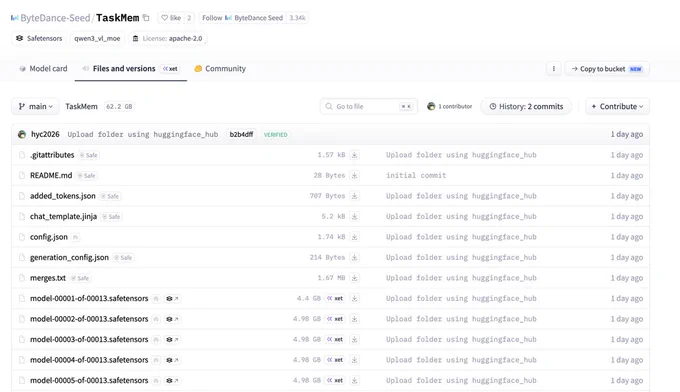Click the VERIFIED badge on latest commit
This screenshot has height=392, width=680.
click(275, 134)
